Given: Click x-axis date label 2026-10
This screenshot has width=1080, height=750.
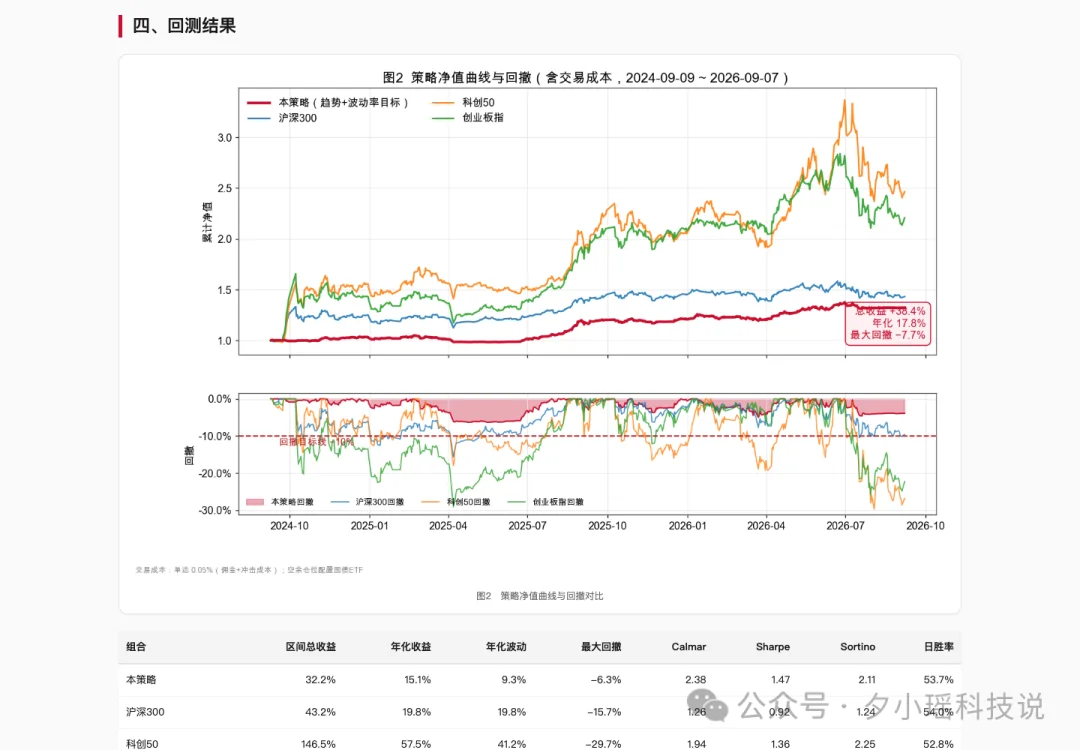Looking at the screenshot, I should pos(925,526).
